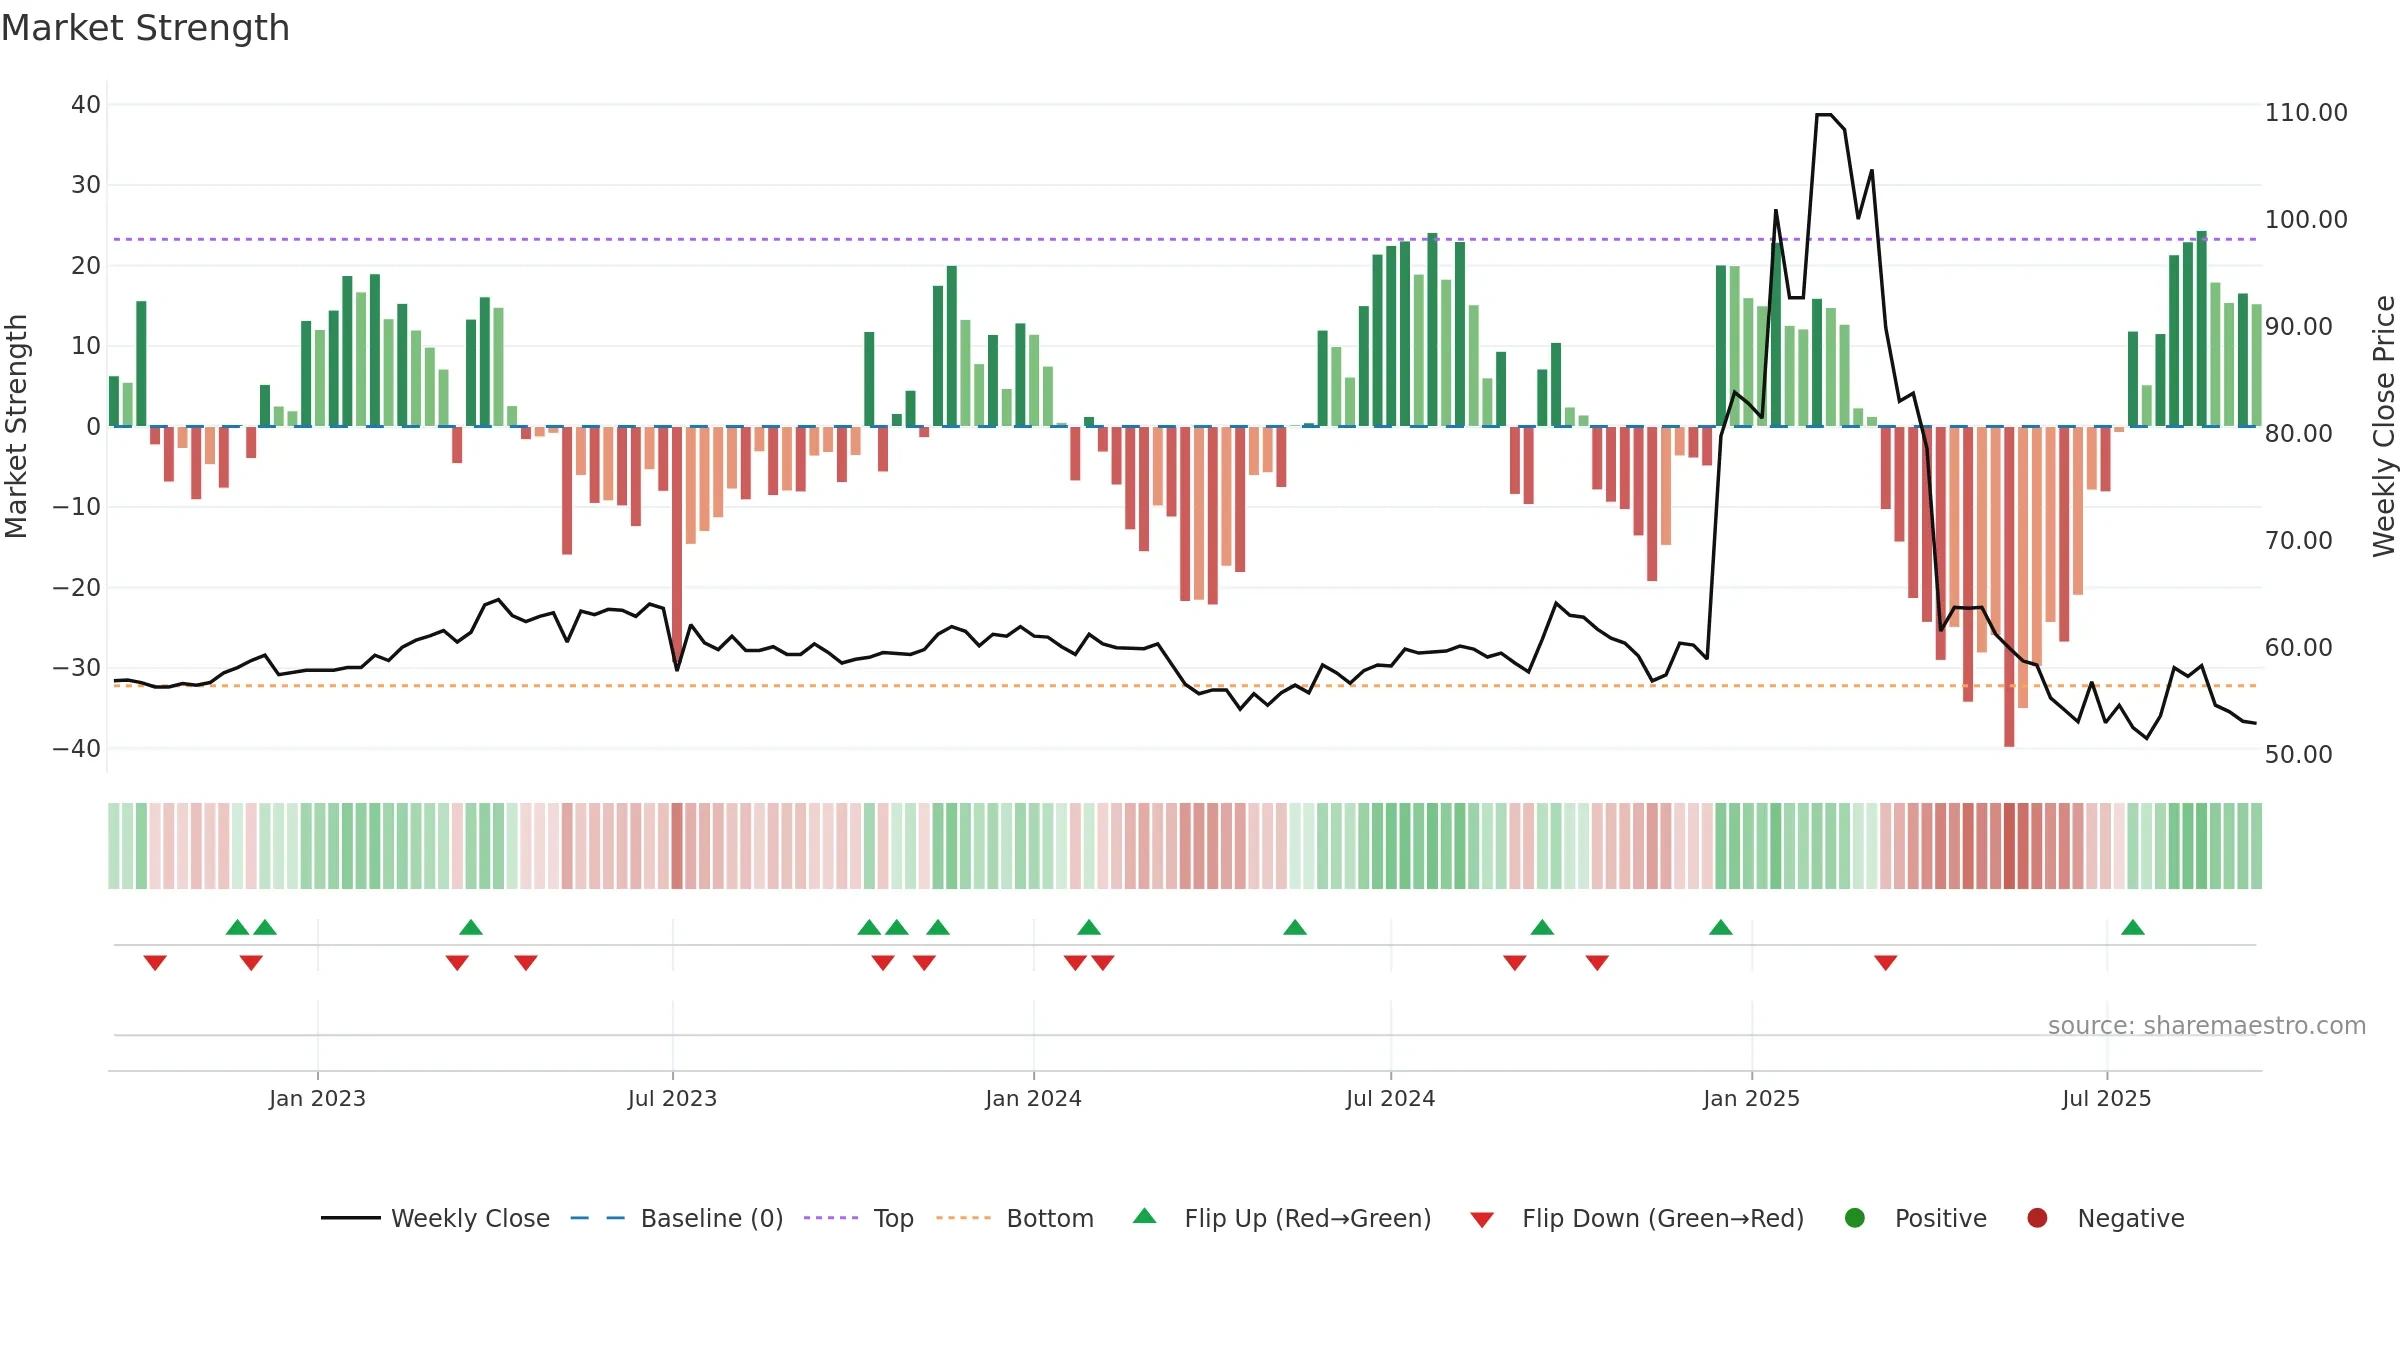Click the -40 market strength axis label
The width and height of the screenshot is (2400, 1350).
tap(77, 748)
